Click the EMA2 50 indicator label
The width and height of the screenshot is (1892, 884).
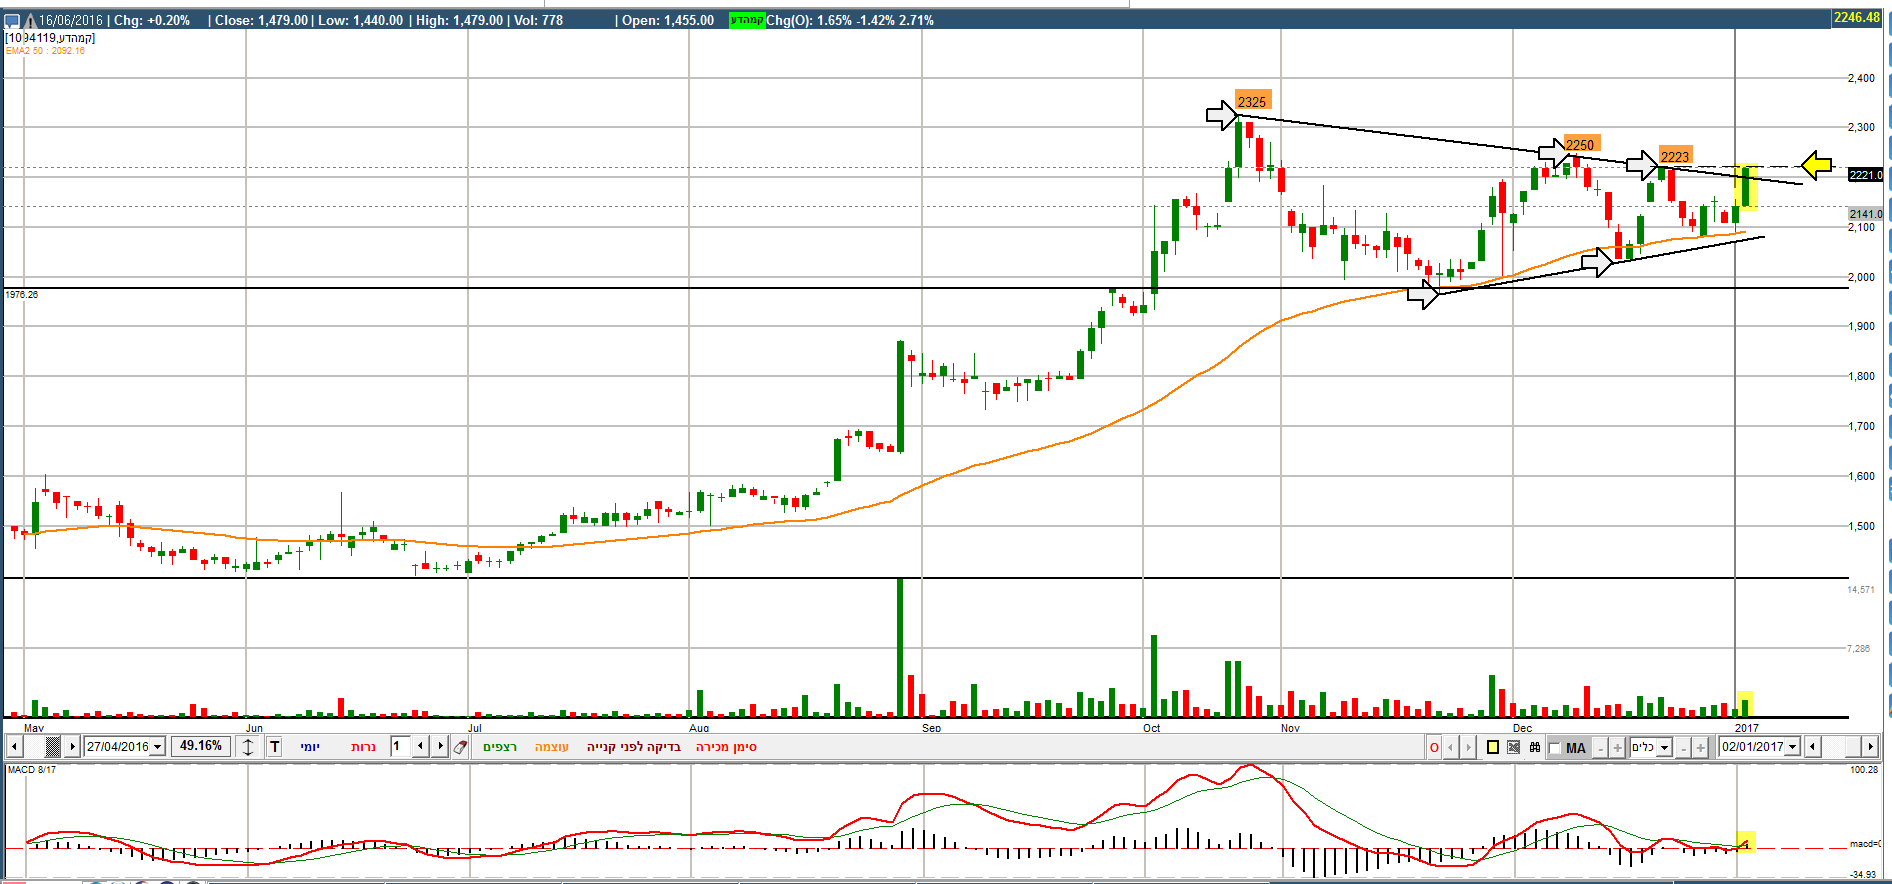pyautogui.click(x=45, y=51)
